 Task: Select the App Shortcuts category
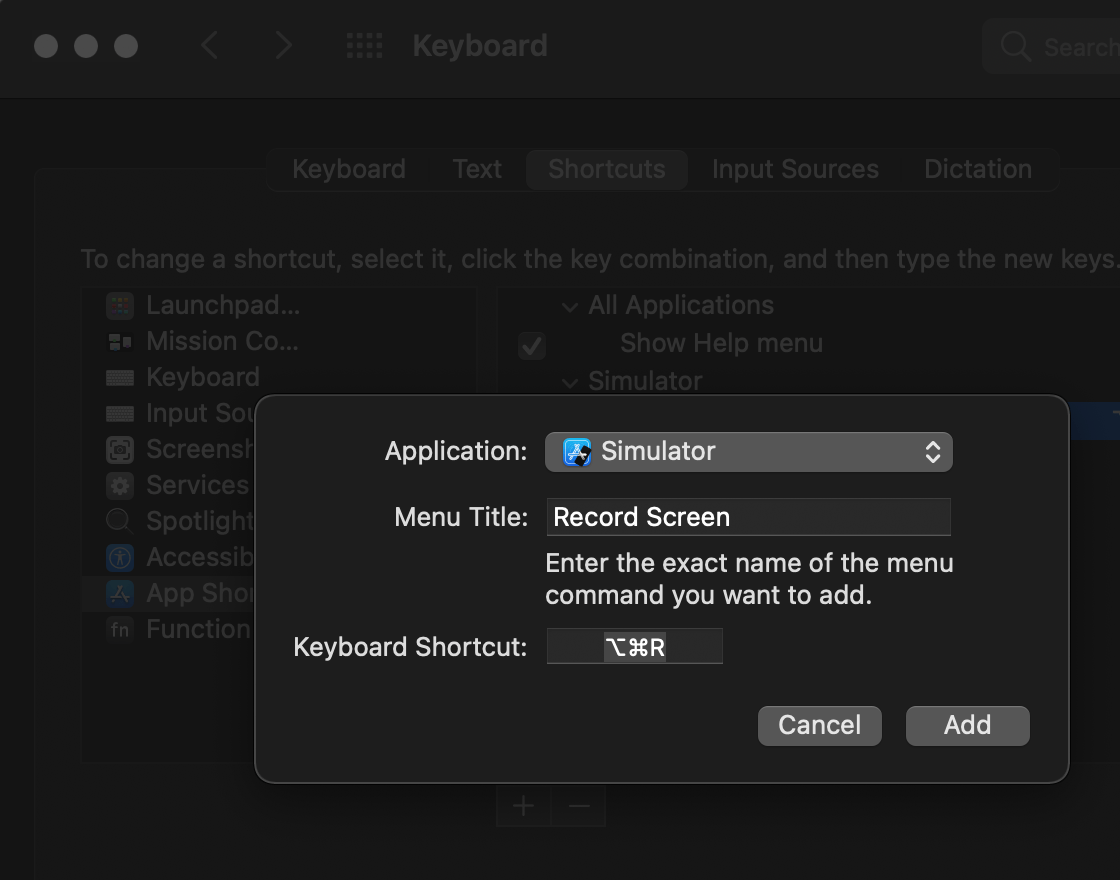(x=120, y=593)
